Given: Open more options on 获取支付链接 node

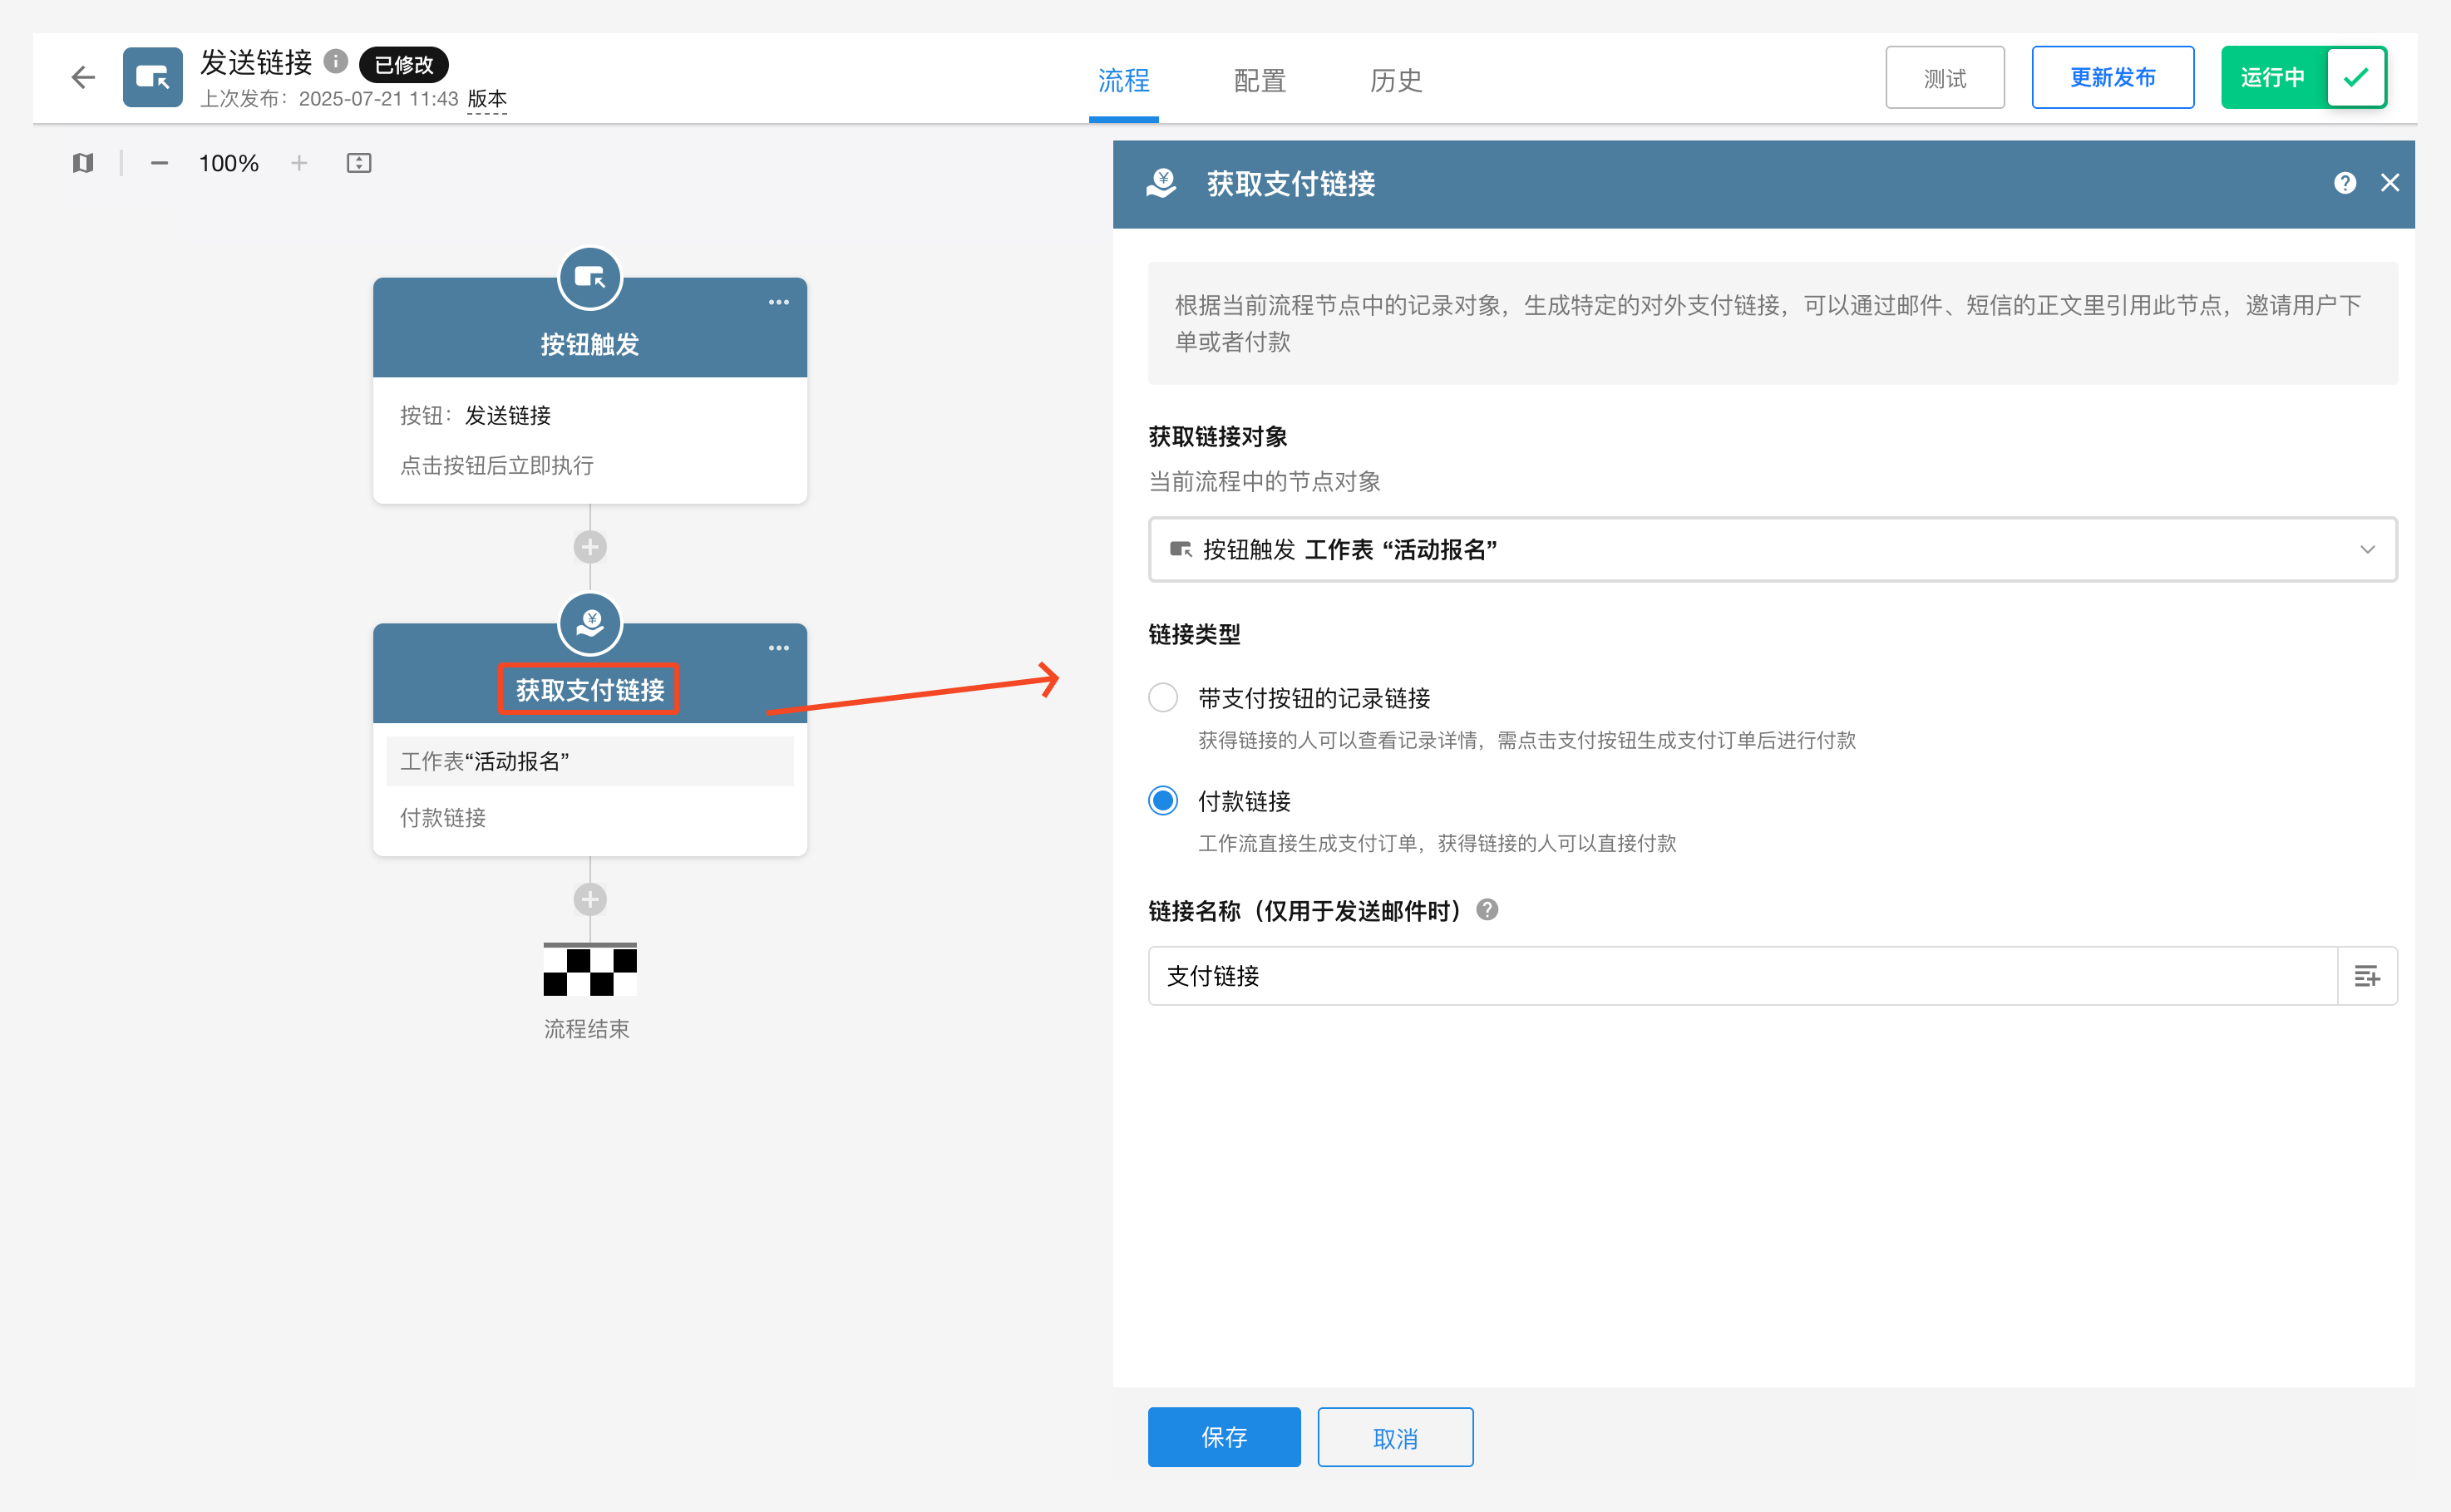Looking at the screenshot, I should coord(779,648).
